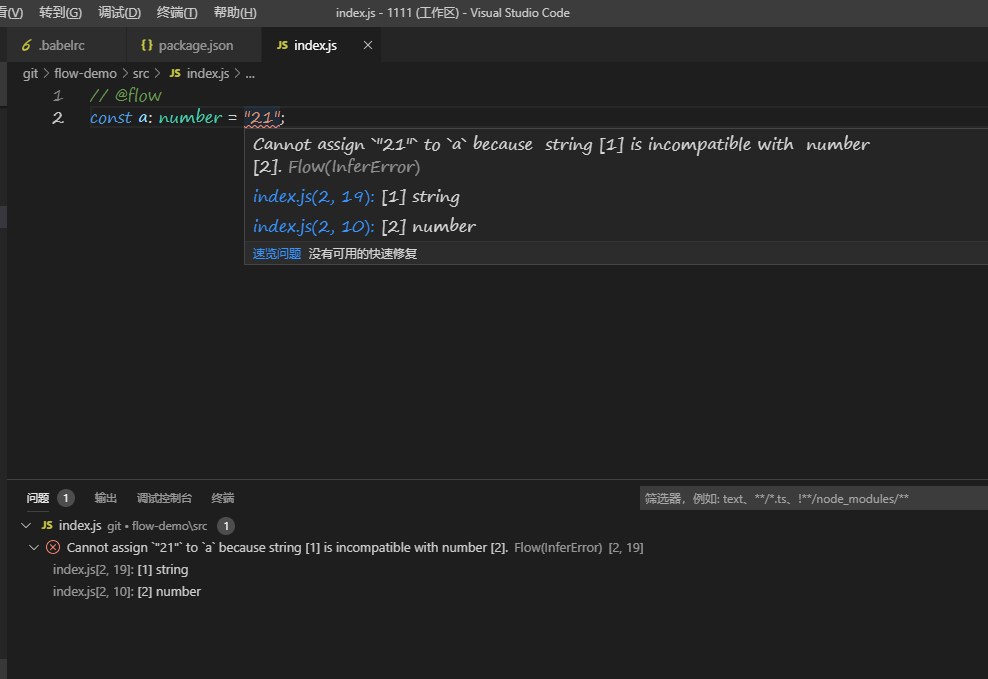The height and width of the screenshot is (679, 988).
Task: Click the braces icon on package.json tab
Action: [x=147, y=46]
